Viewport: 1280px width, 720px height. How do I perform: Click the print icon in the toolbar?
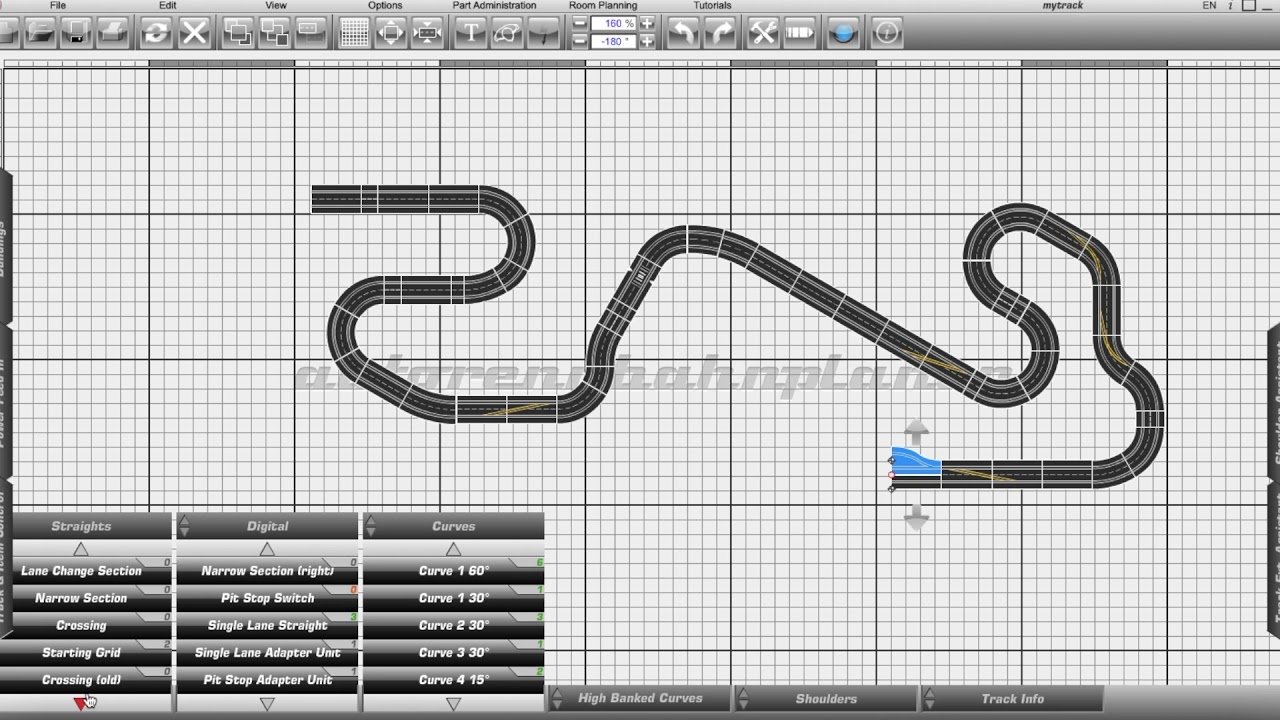(112, 33)
